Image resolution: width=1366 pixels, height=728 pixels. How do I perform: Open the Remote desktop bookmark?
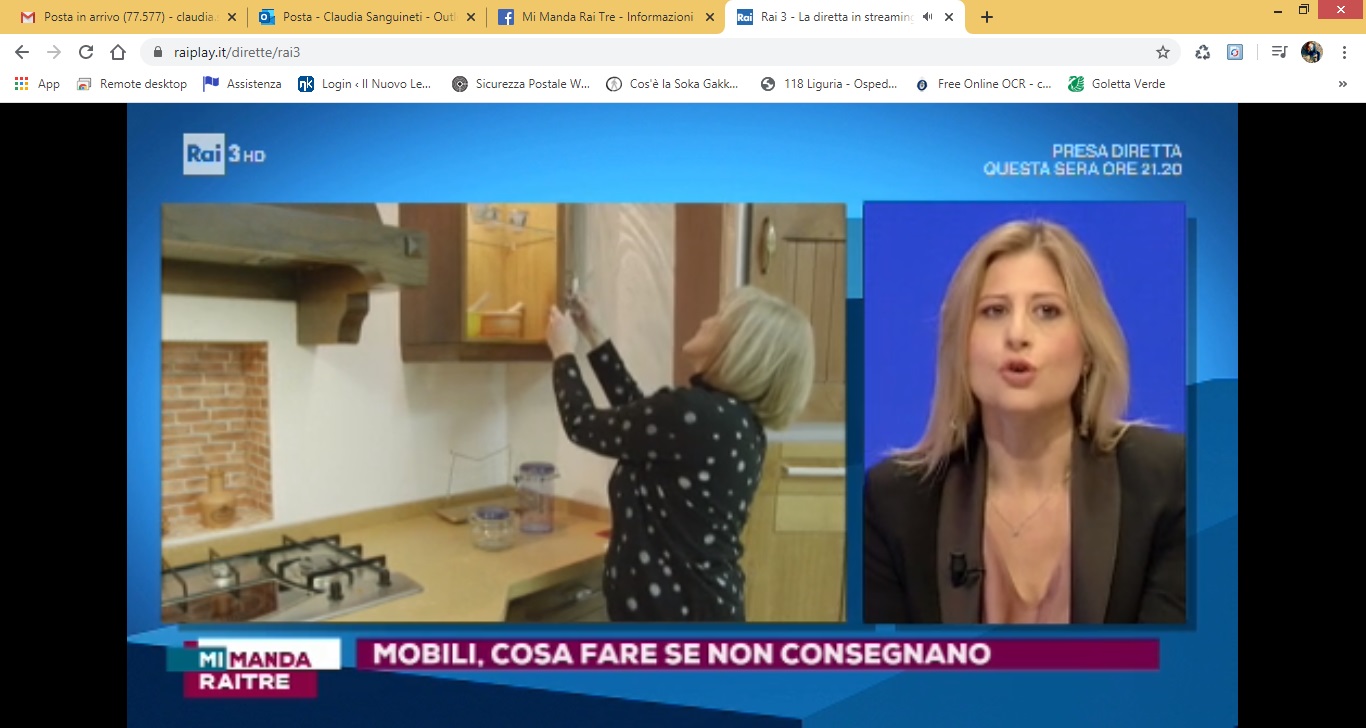[x=132, y=84]
